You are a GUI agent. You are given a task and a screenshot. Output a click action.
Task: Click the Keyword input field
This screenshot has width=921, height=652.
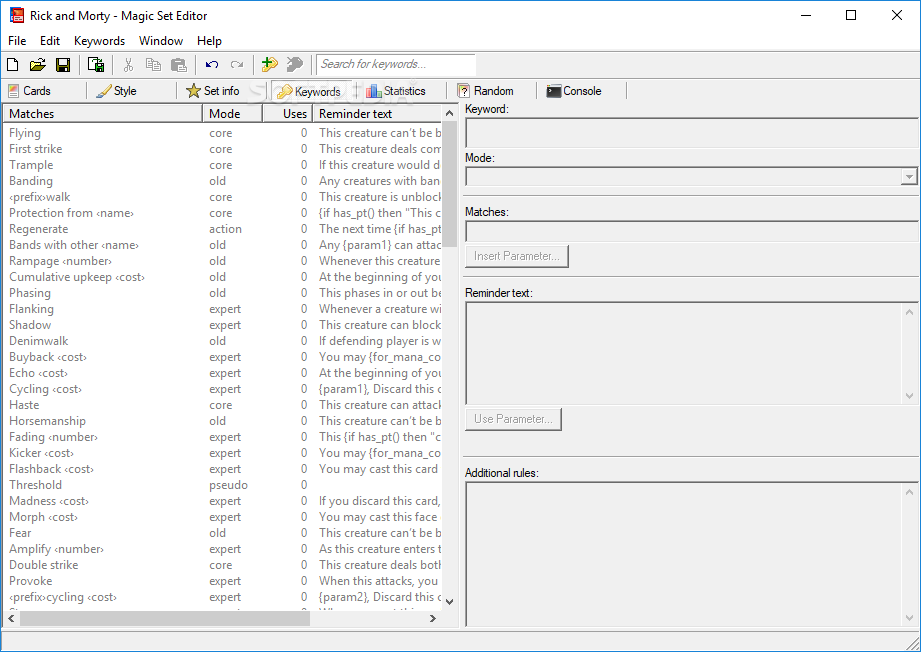[691, 133]
